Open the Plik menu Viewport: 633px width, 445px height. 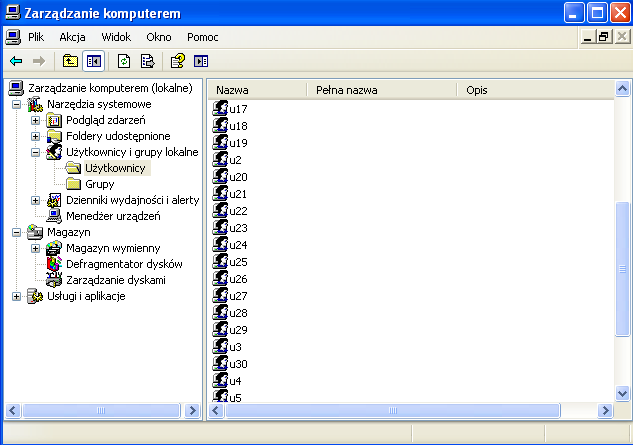coord(36,37)
